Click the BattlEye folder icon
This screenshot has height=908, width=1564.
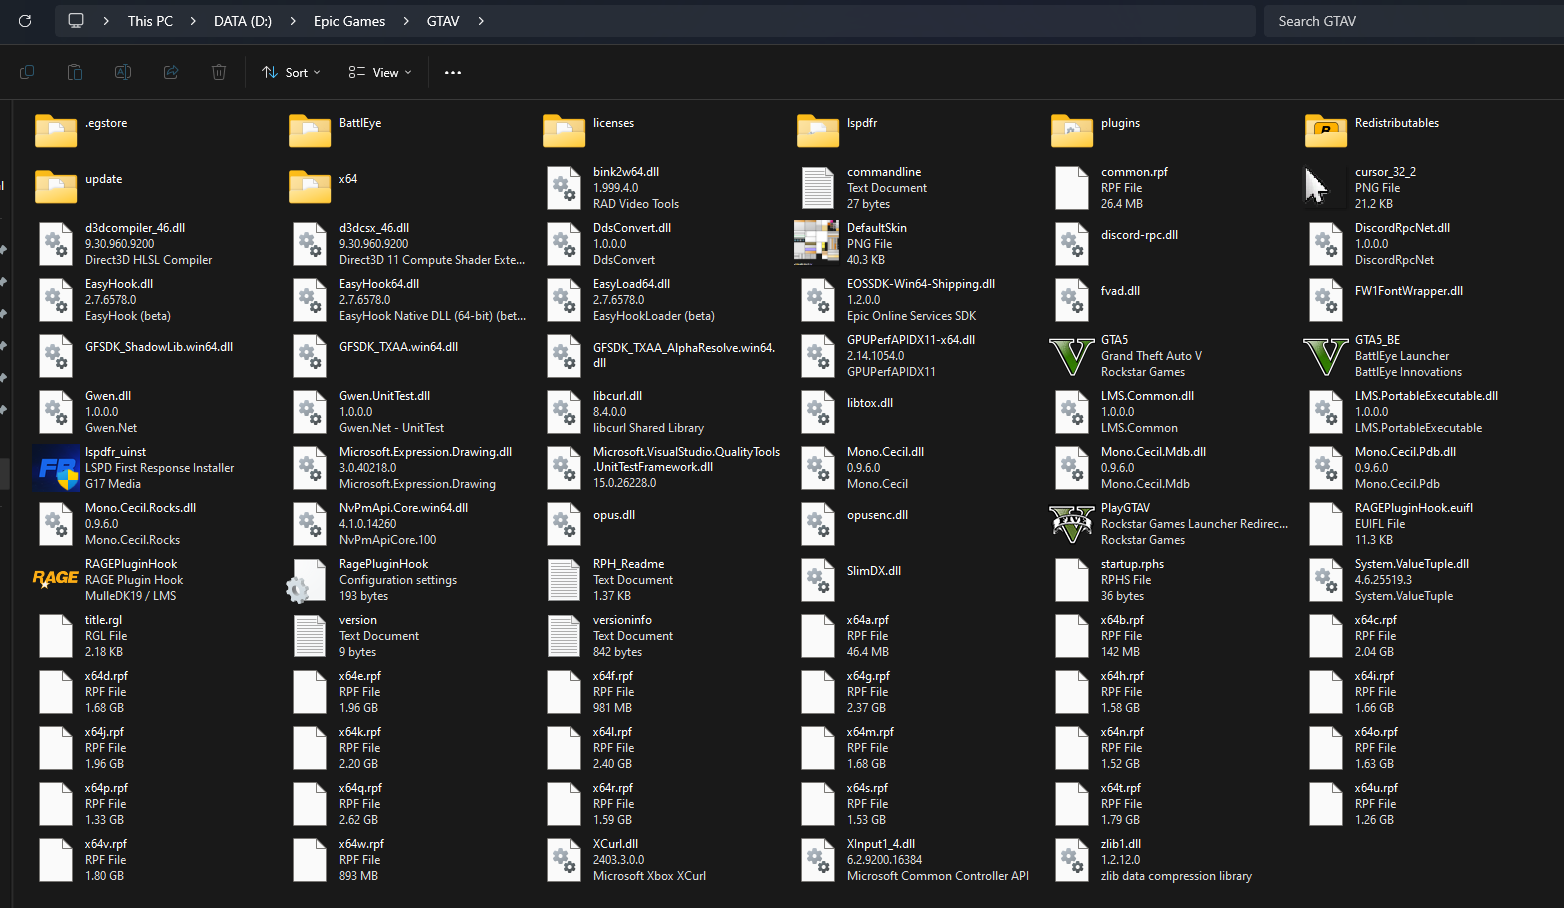pyautogui.click(x=310, y=130)
